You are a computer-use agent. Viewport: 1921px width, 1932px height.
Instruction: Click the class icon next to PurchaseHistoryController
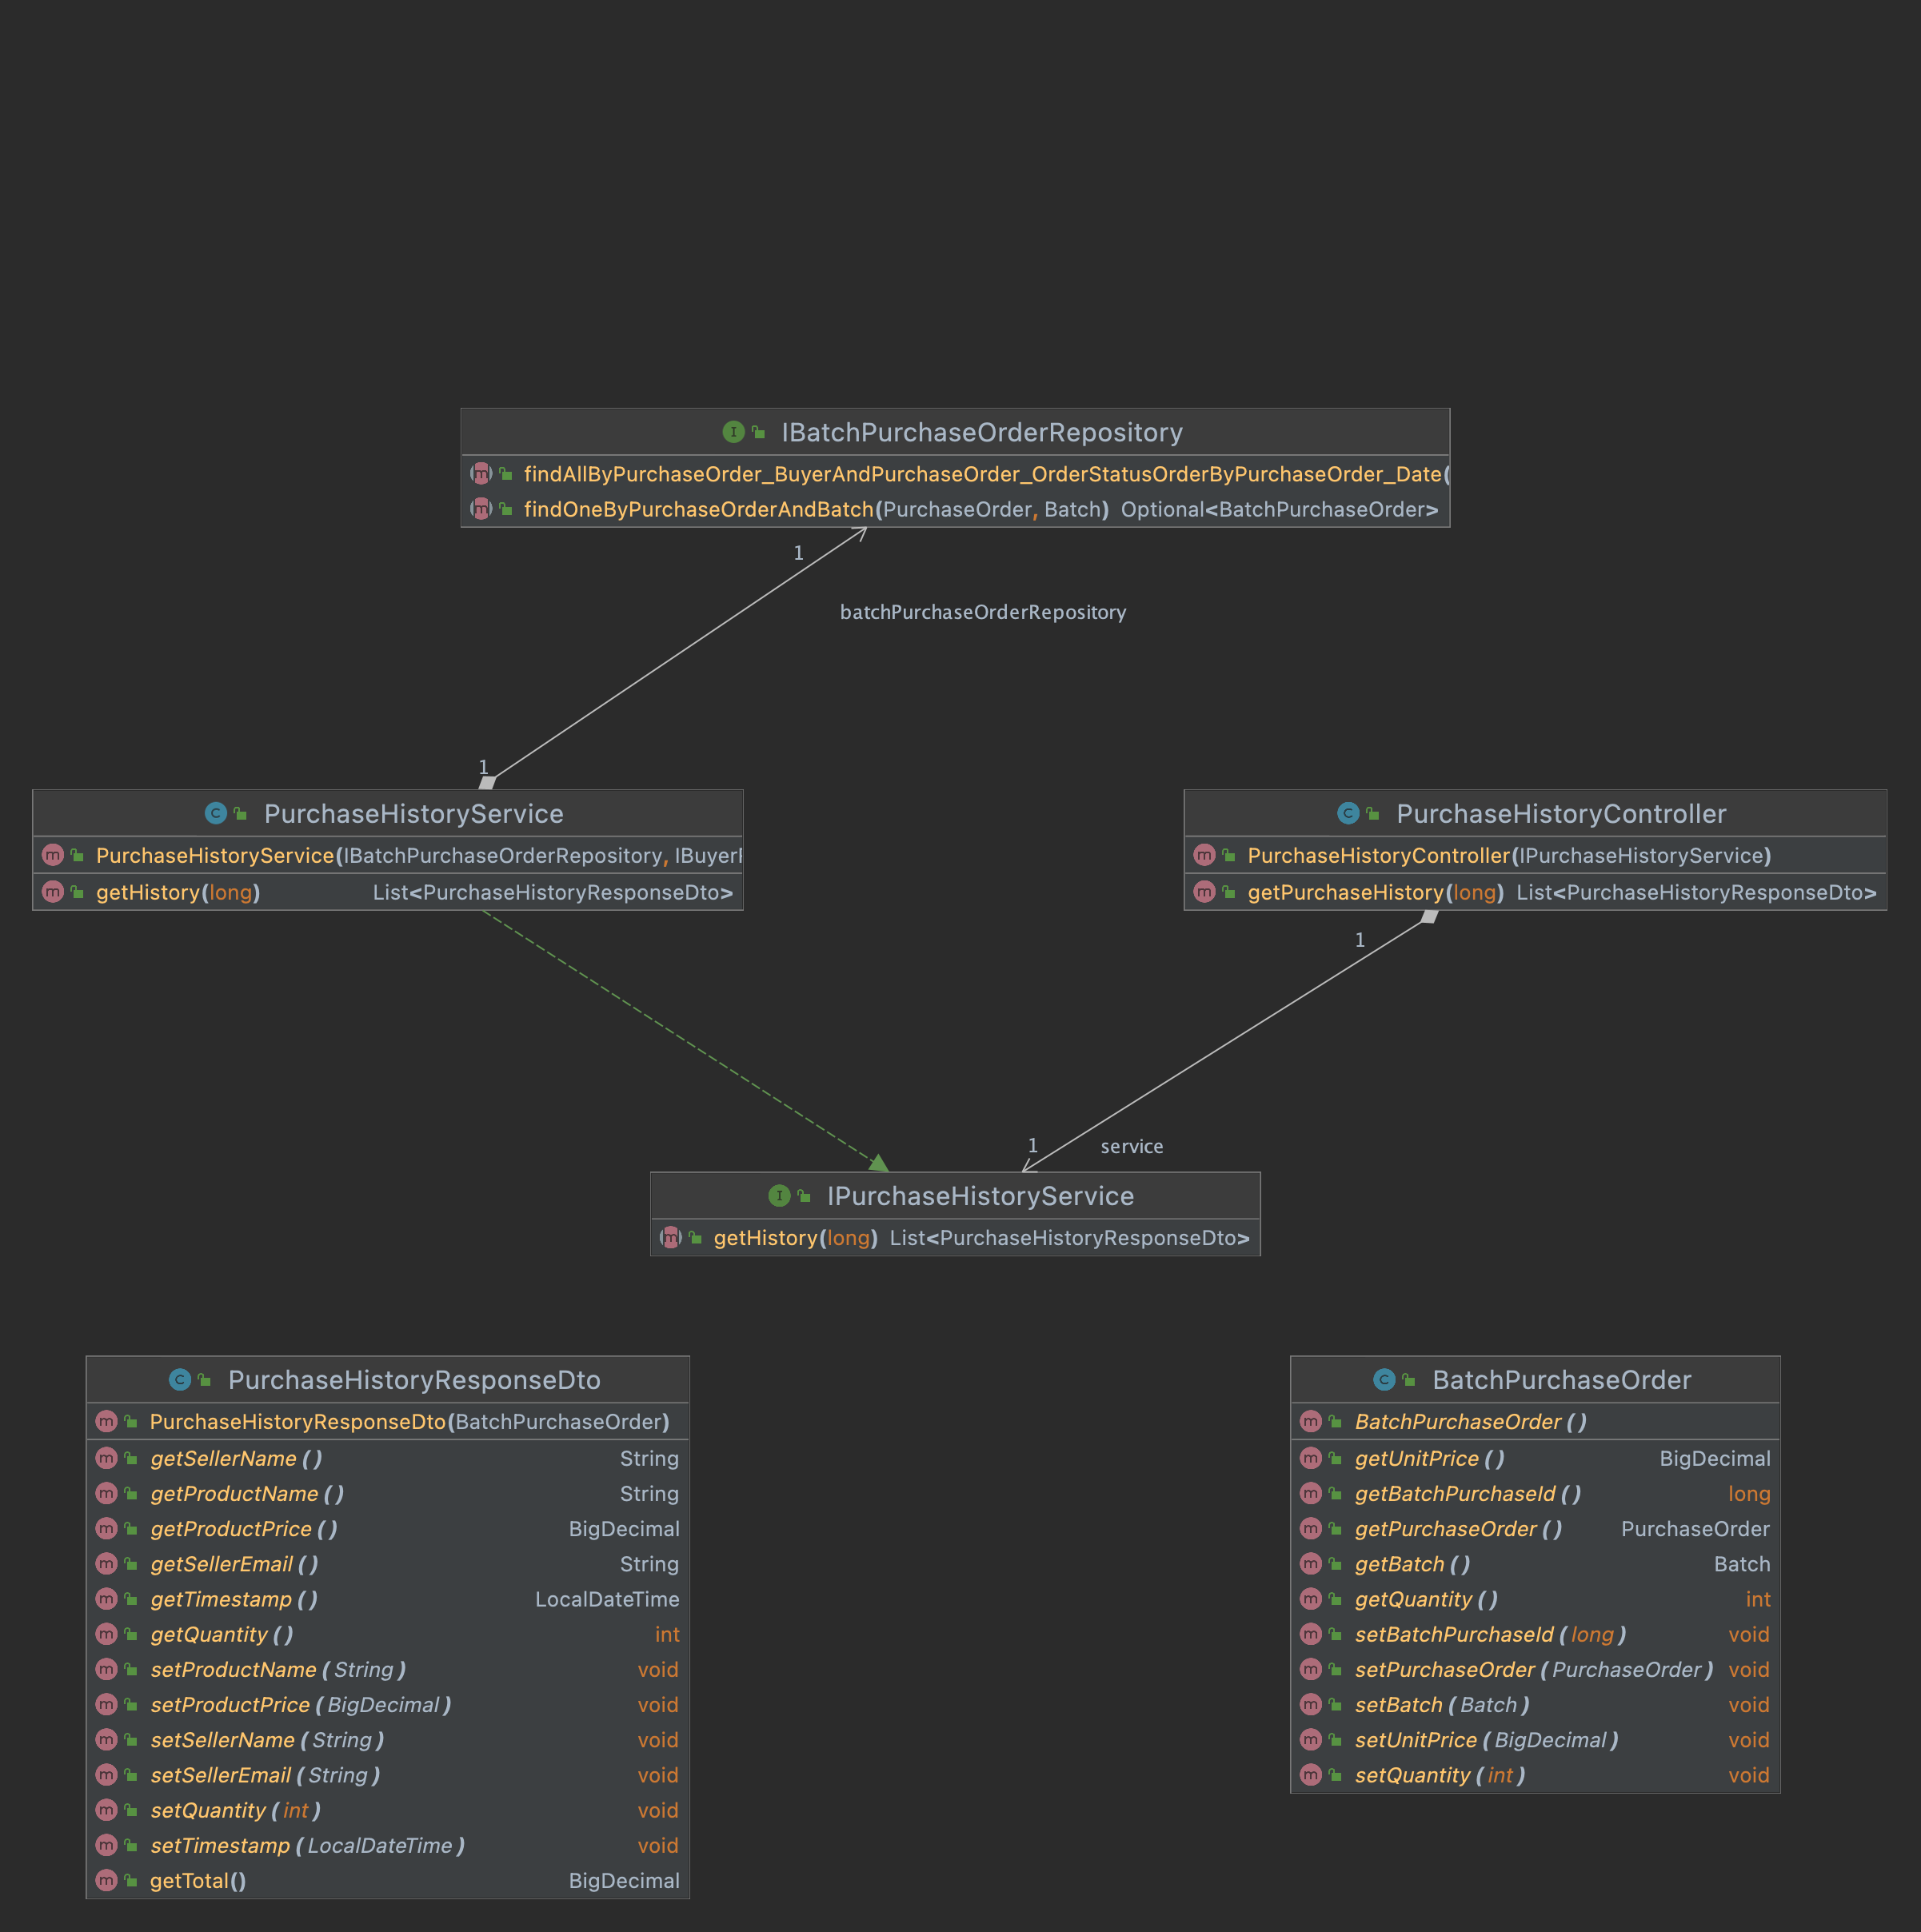1348,813
